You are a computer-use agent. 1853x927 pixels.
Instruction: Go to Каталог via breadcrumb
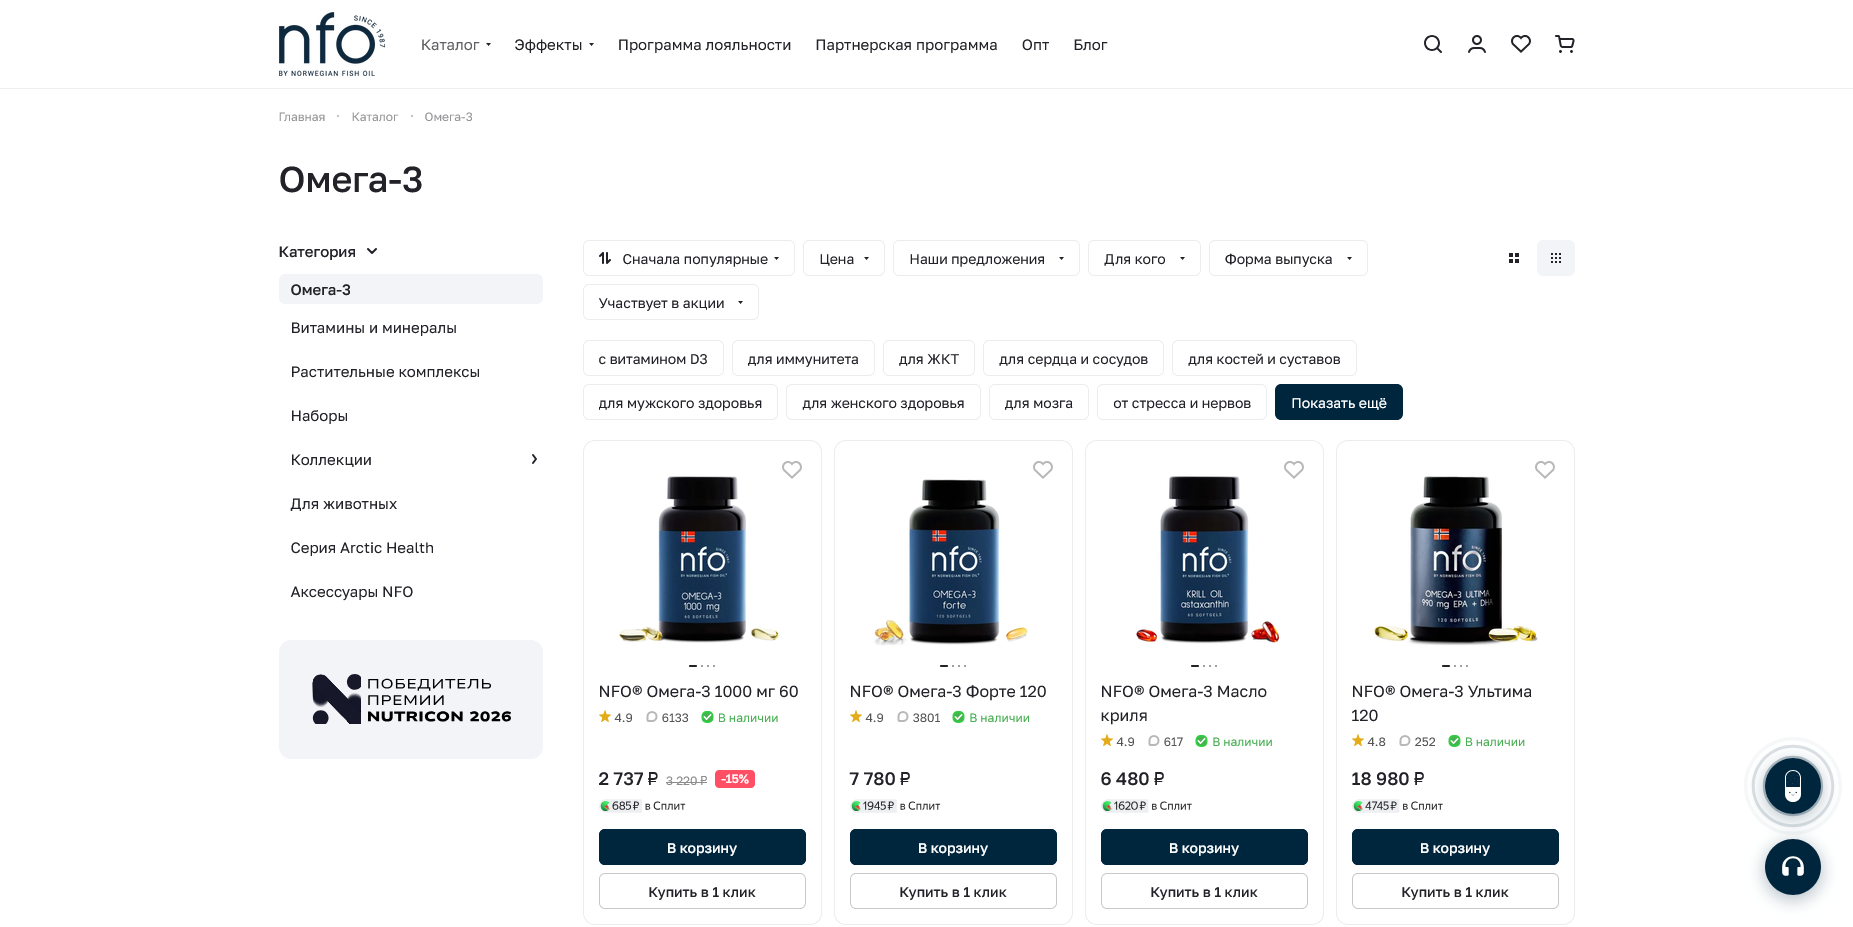[x=375, y=117]
